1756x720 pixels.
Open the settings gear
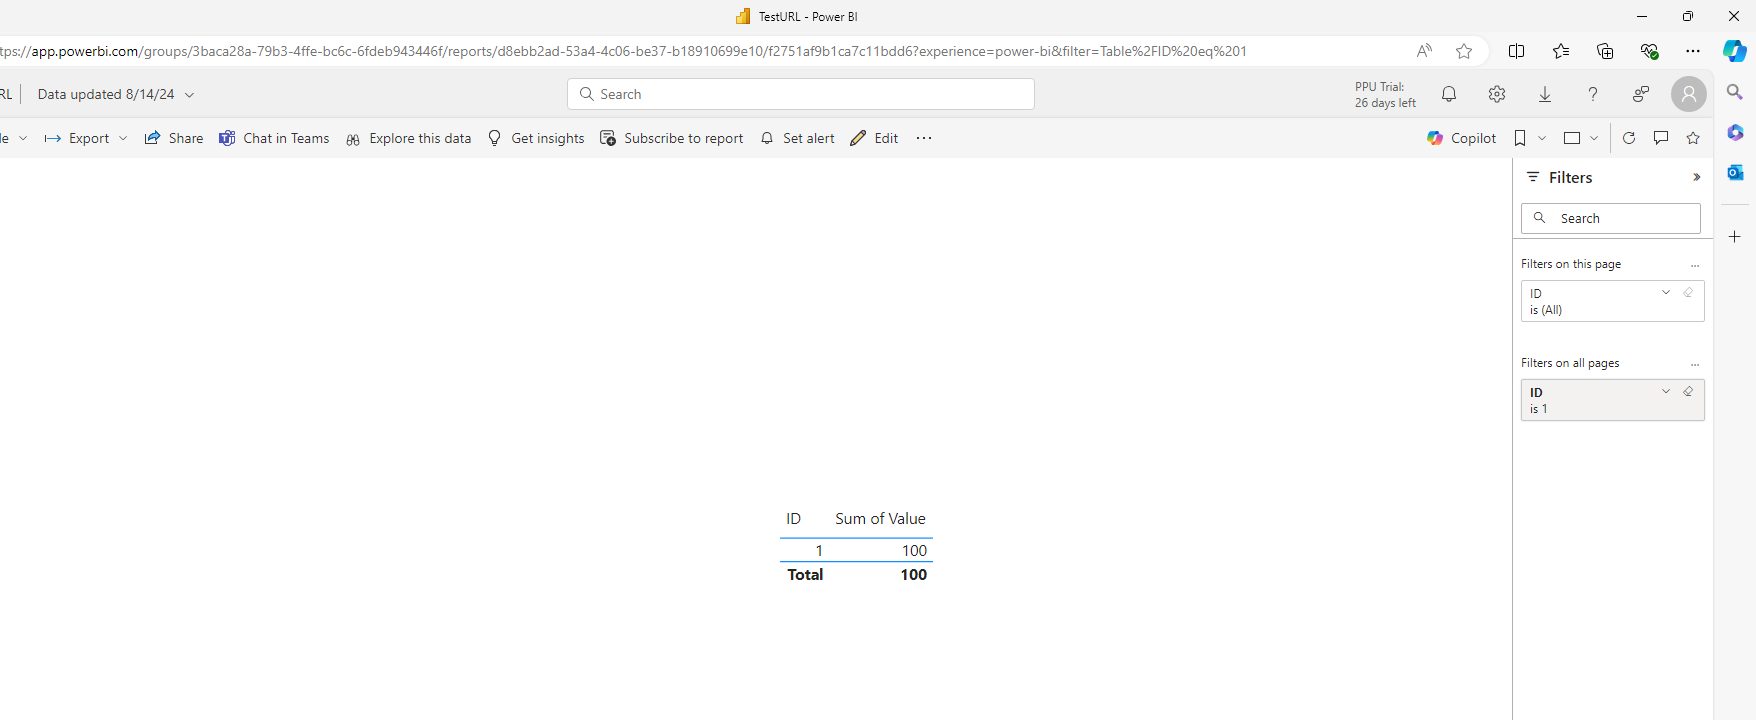click(x=1496, y=94)
